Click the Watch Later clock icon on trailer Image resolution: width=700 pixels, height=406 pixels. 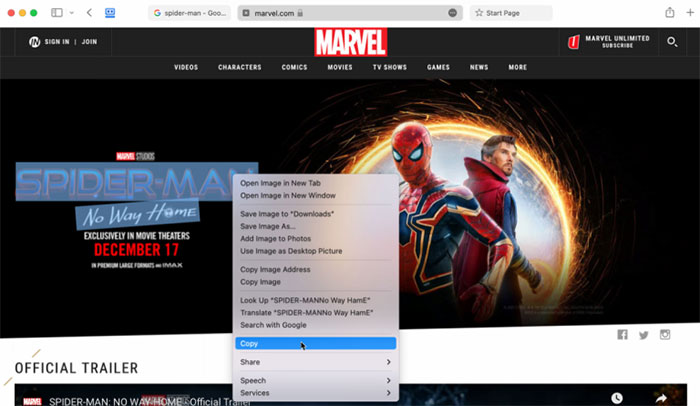617,398
